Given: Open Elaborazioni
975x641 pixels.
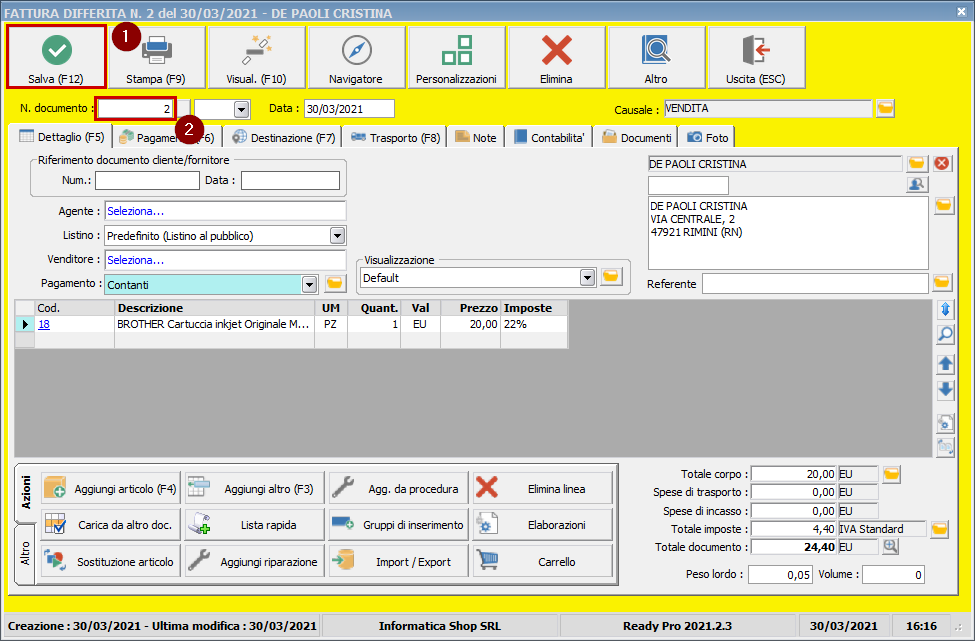Looking at the screenshot, I should 543,525.
